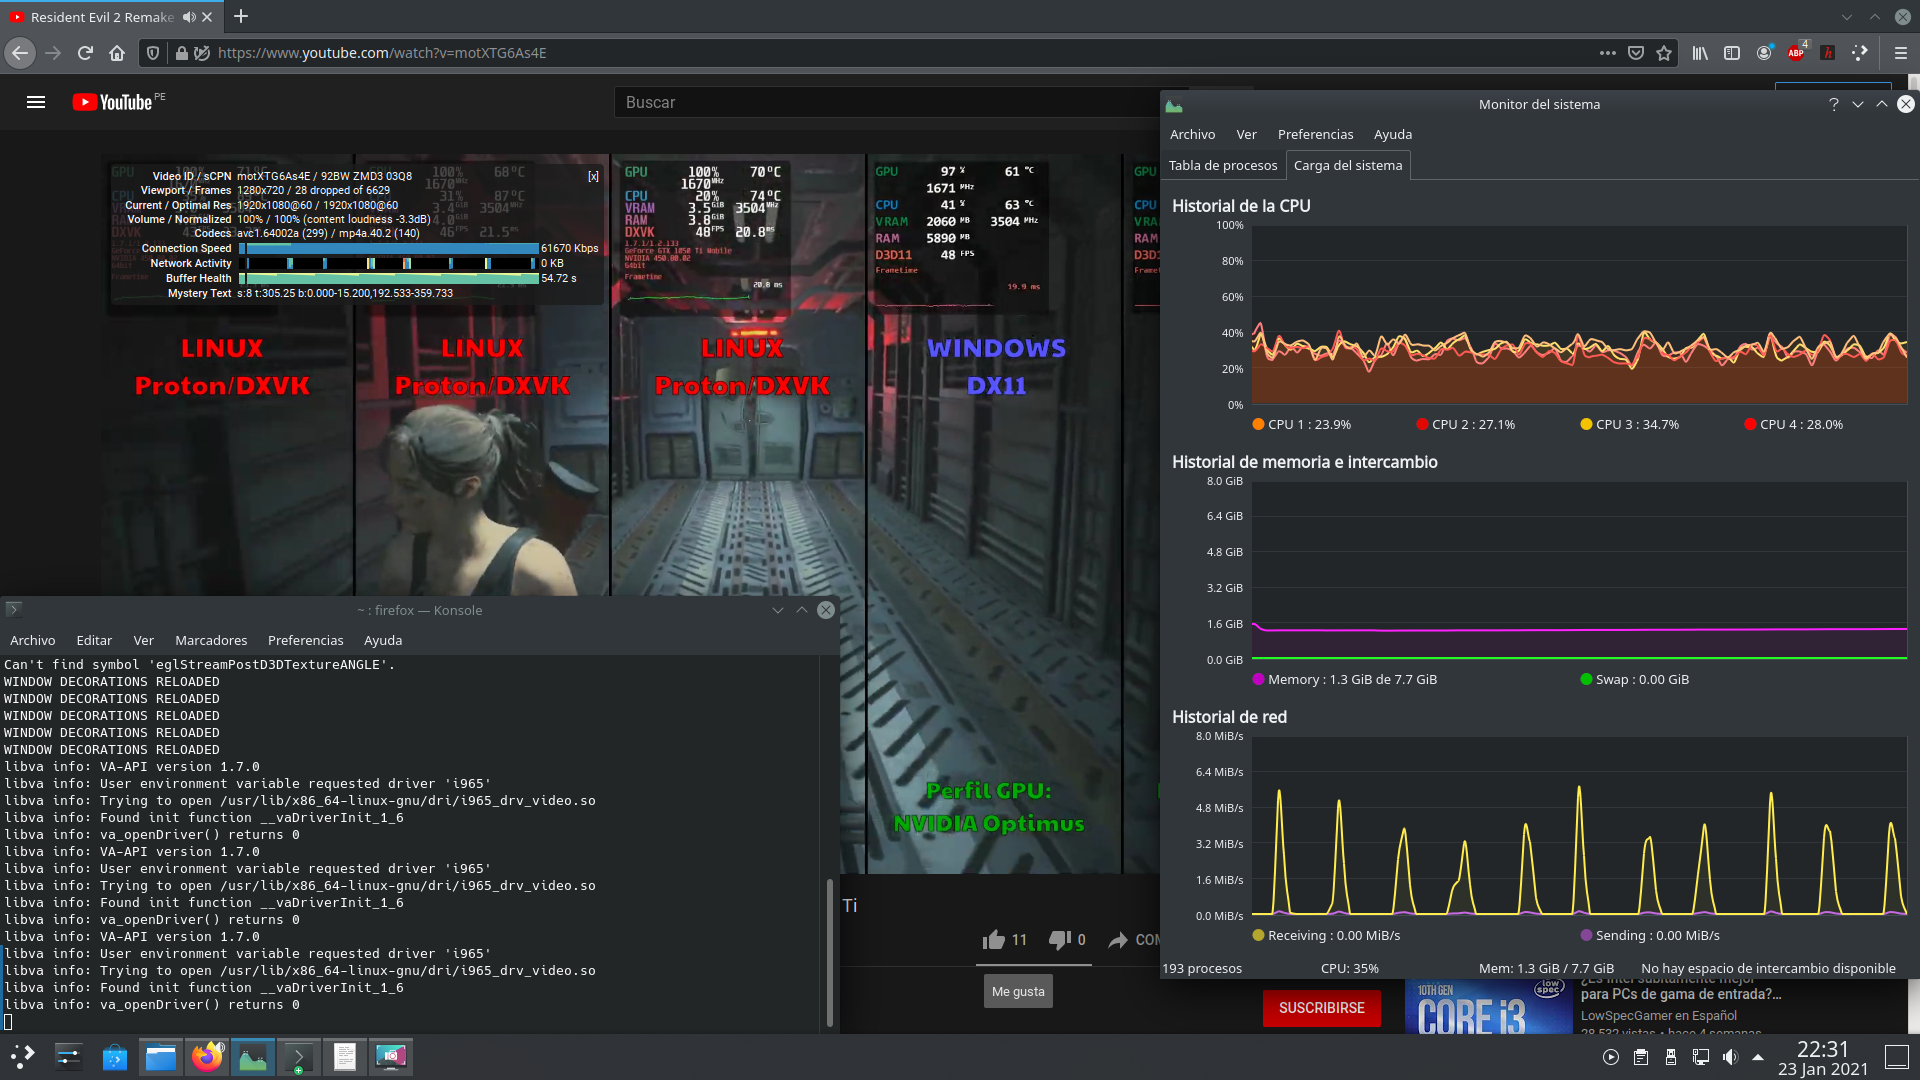The image size is (1920, 1080).
Task: Click the SUSCRIBIRSE button
Action: 1321,1008
